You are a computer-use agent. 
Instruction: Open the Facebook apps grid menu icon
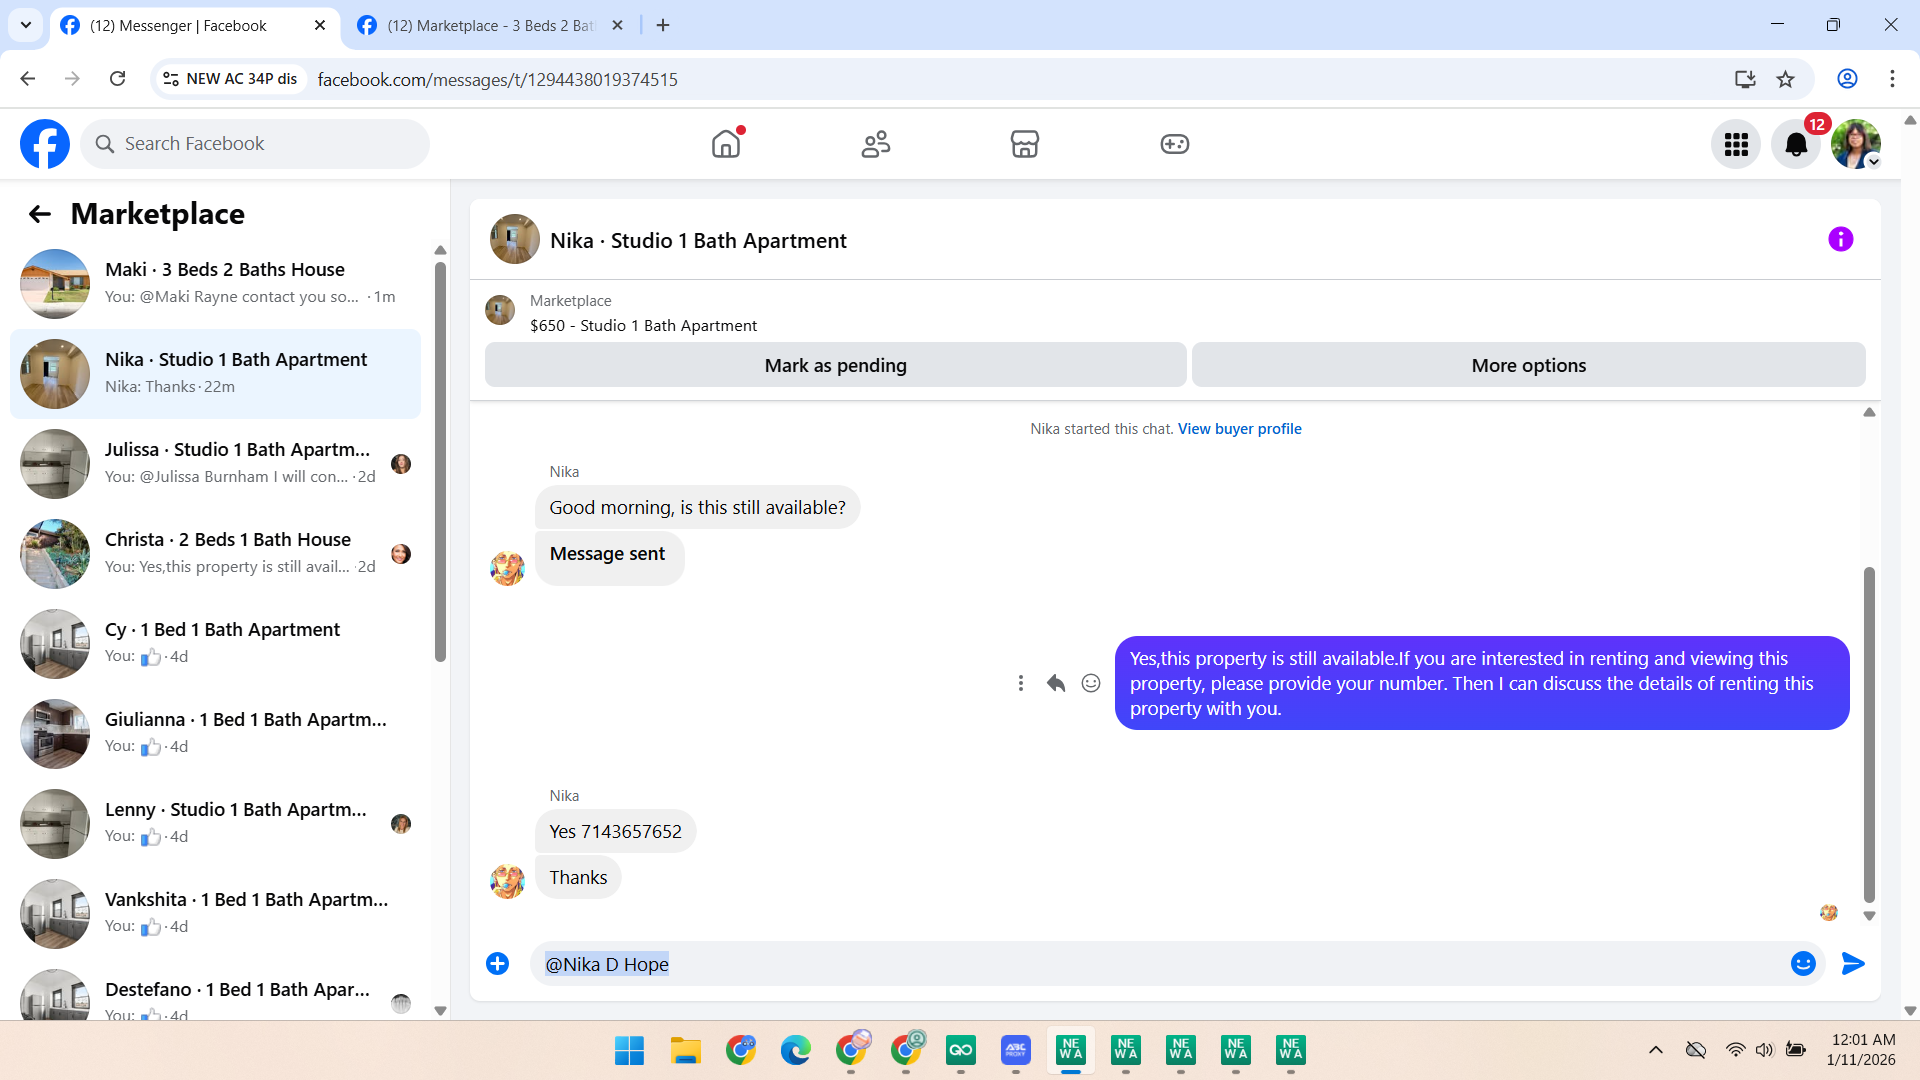(x=1736, y=145)
